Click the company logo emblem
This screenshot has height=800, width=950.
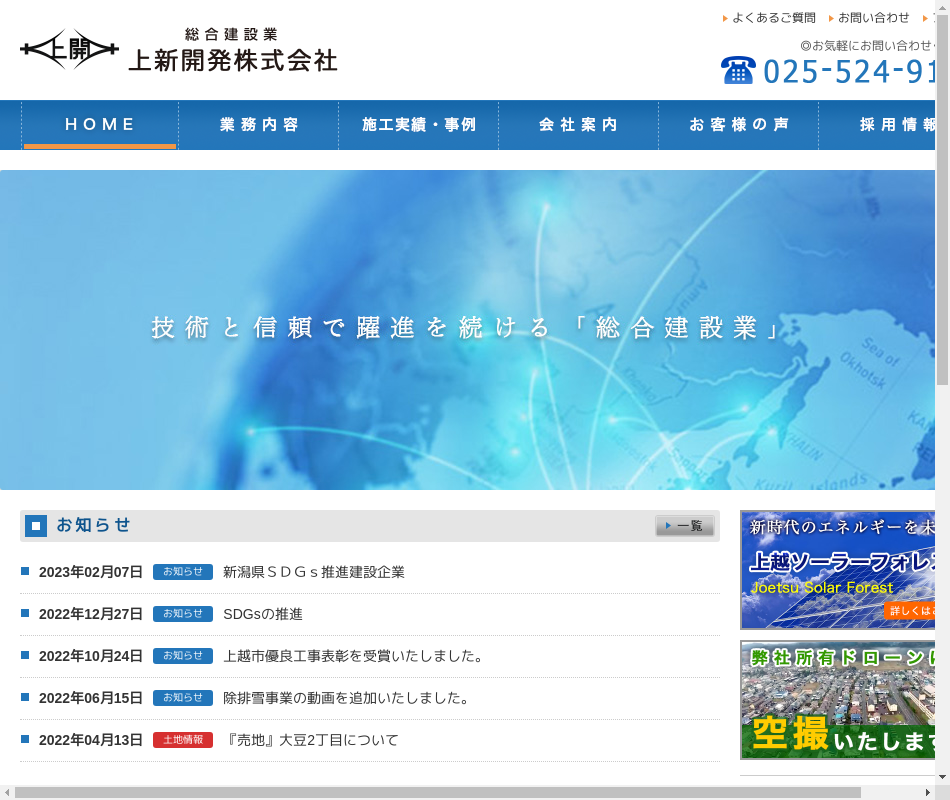click(x=69, y=49)
